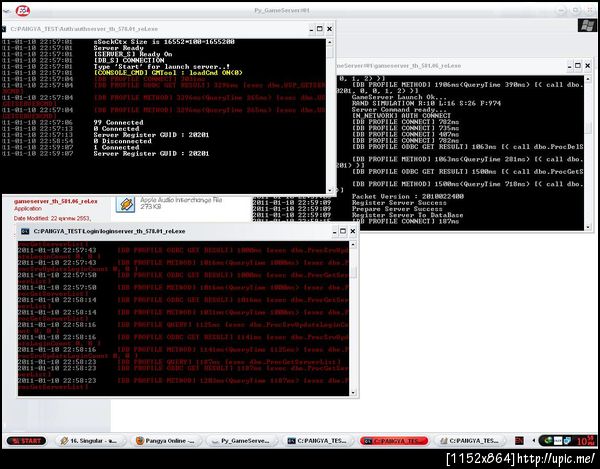Click 'Server Ready' line in authserver console

tap(119, 48)
